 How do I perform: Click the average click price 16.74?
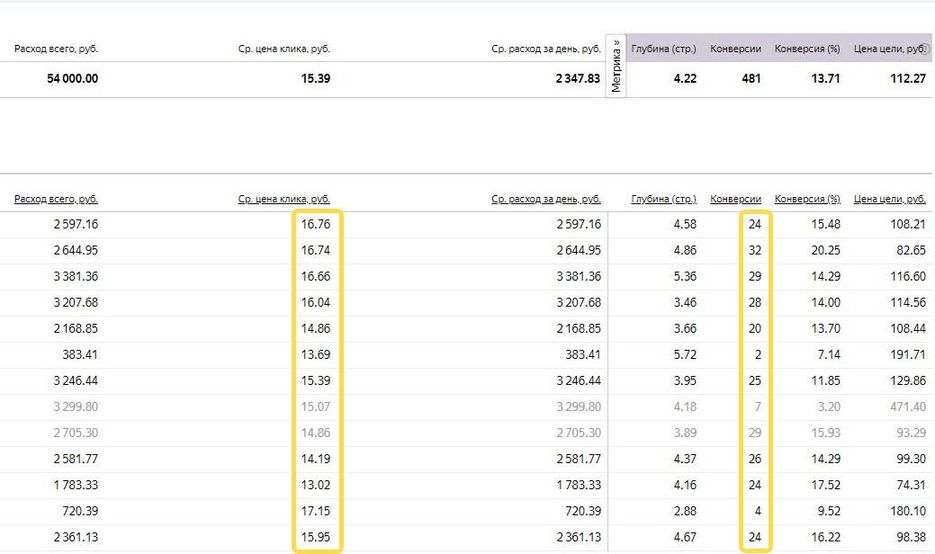(x=315, y=250)
